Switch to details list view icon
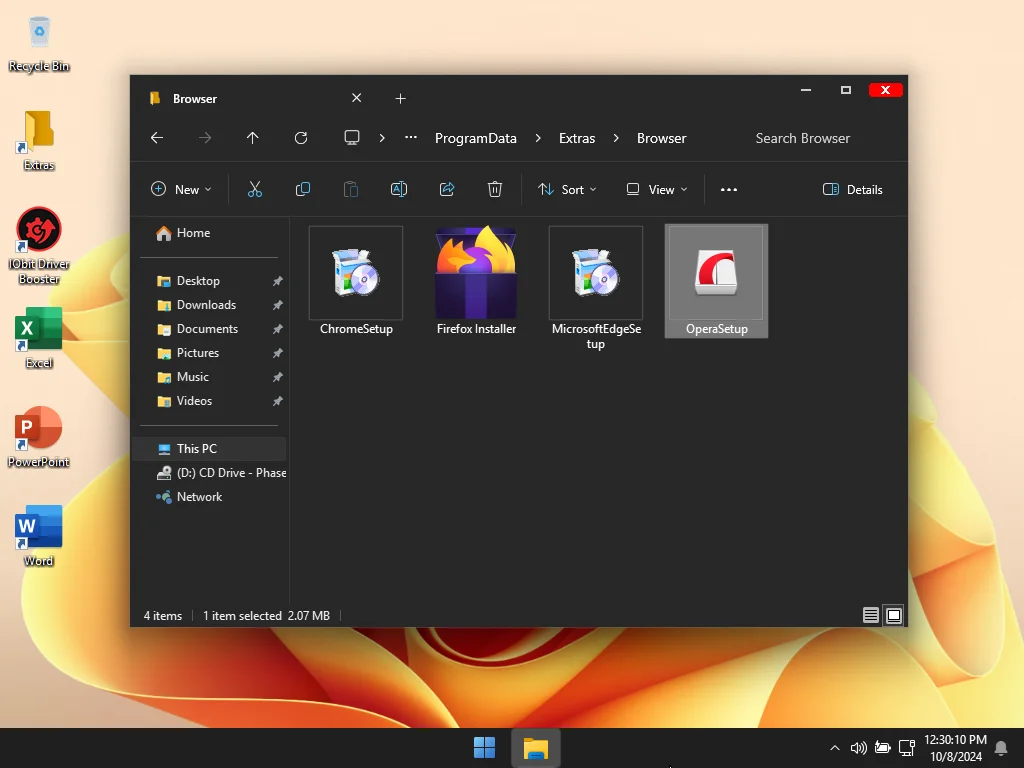The width and height of the screenshot is (1024, 768). click(x=871, y=615)
